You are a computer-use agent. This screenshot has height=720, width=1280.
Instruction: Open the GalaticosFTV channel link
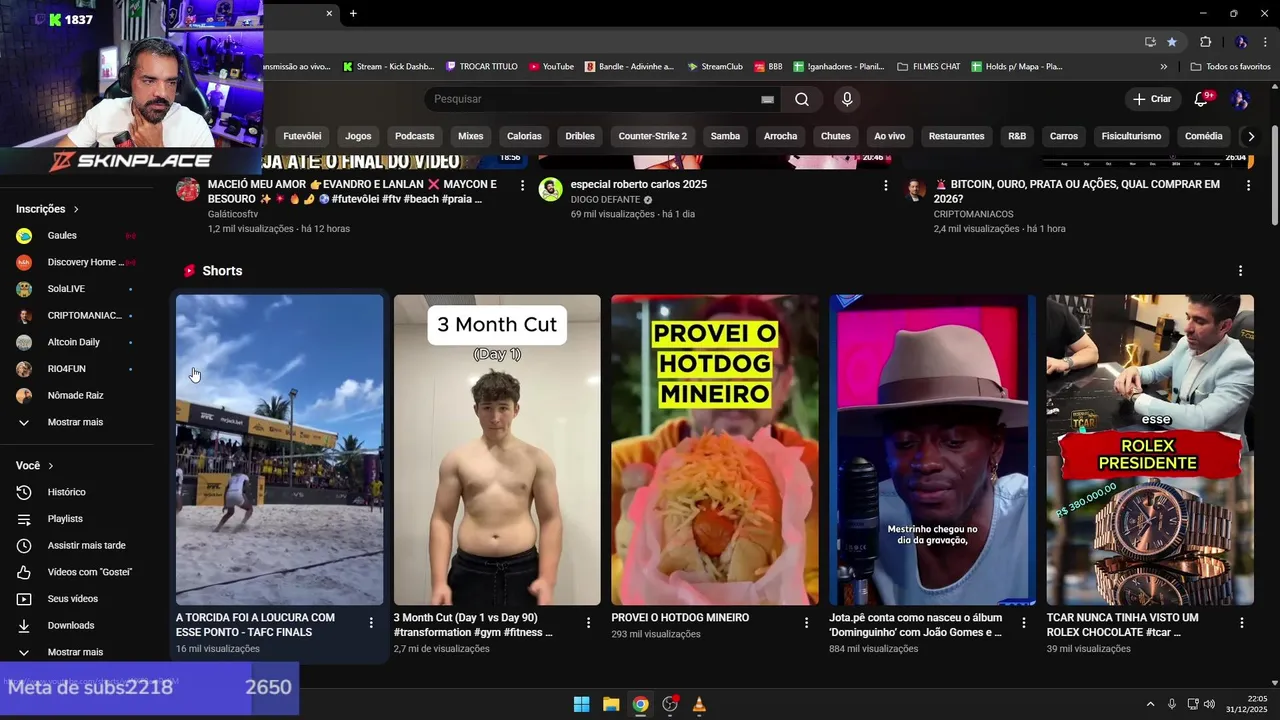coord(233,214)
